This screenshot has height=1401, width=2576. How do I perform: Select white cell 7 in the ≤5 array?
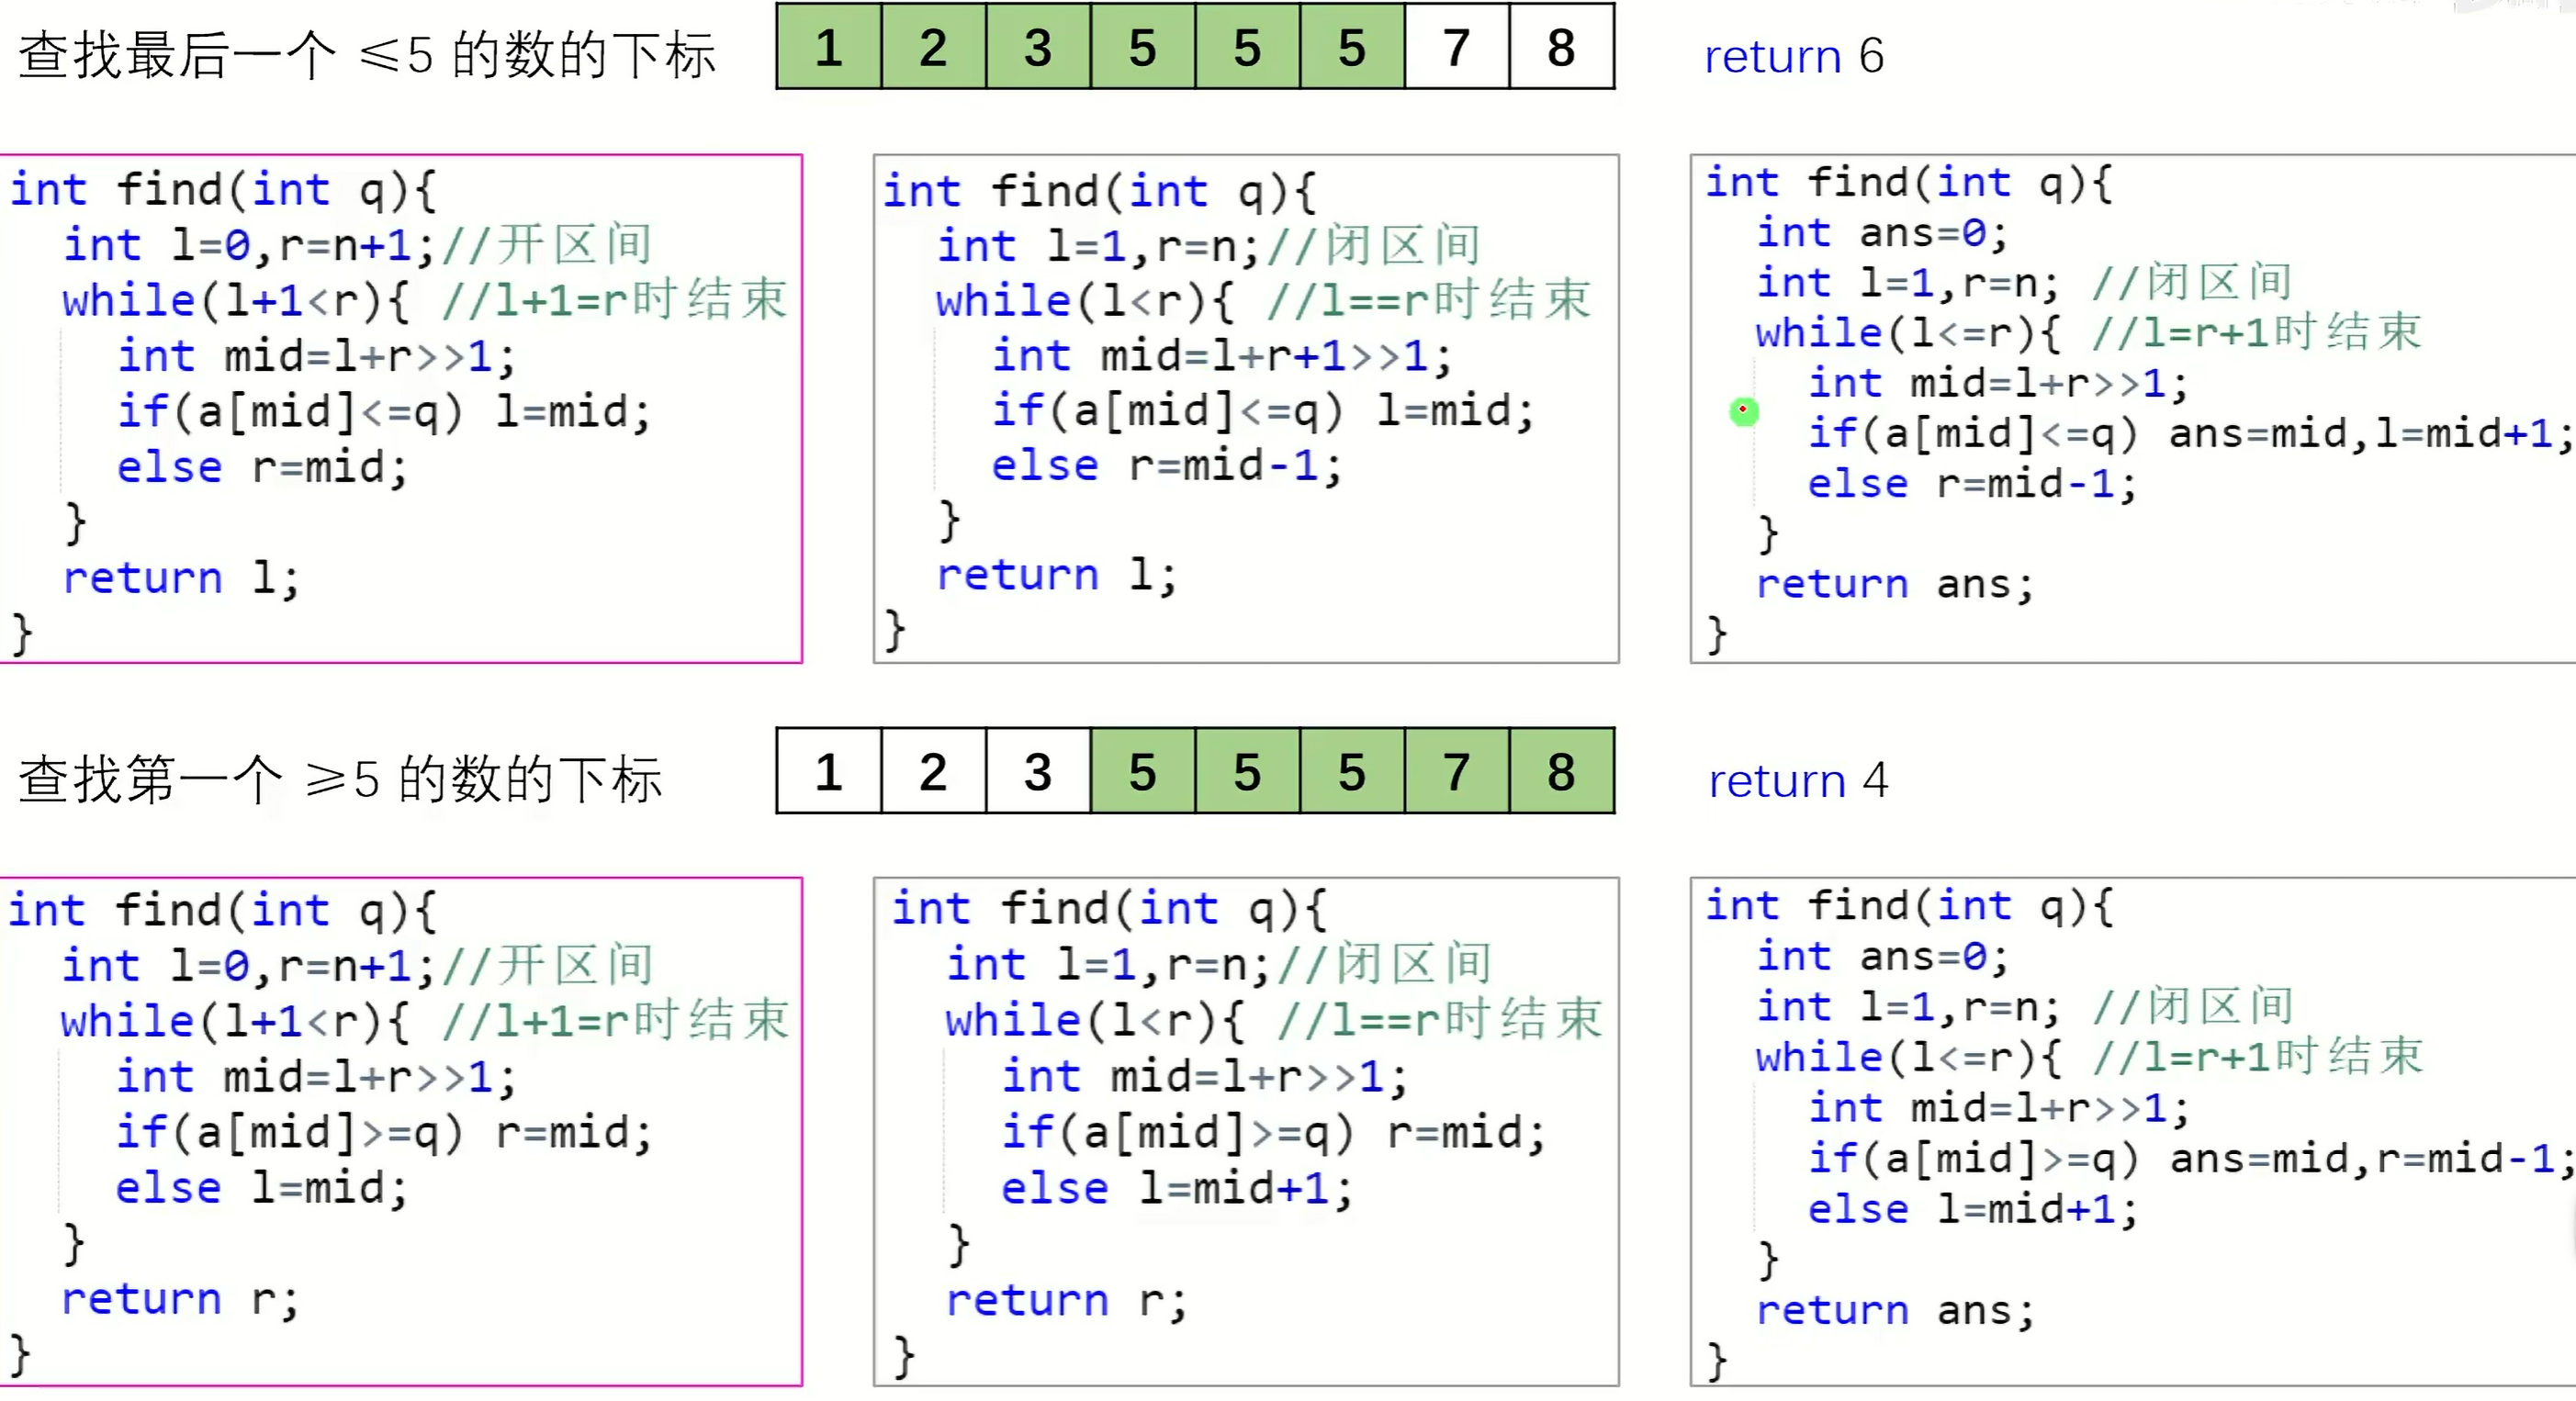coord(1456,47)
